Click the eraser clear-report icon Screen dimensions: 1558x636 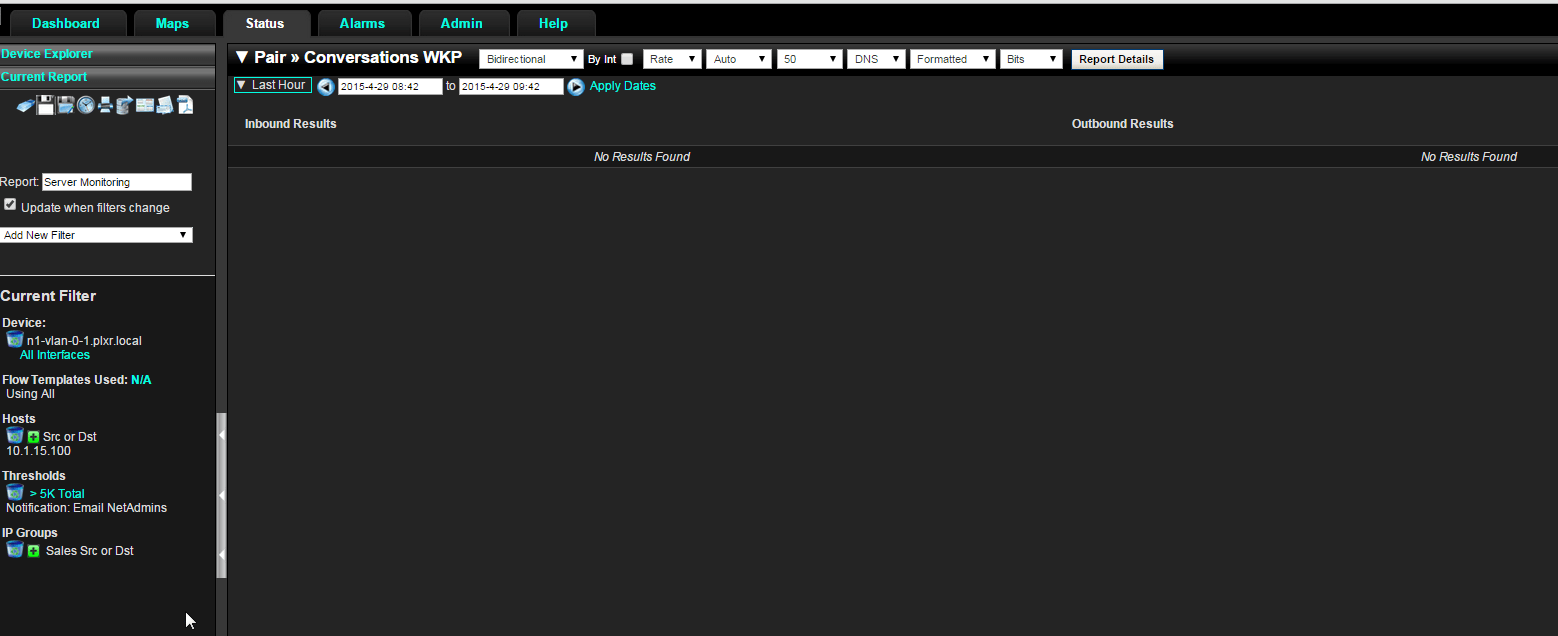pyautogui.click(x=26, y=105)
